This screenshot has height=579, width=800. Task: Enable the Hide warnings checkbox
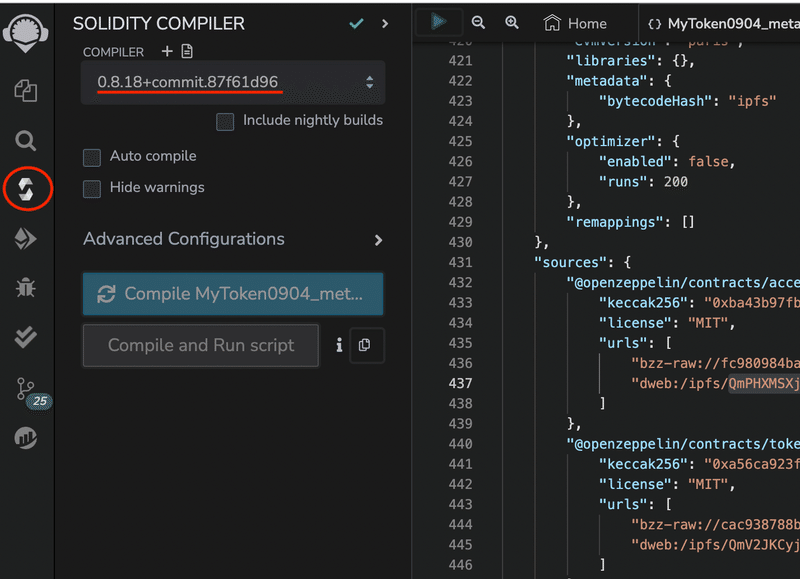[x=92, y=188]
